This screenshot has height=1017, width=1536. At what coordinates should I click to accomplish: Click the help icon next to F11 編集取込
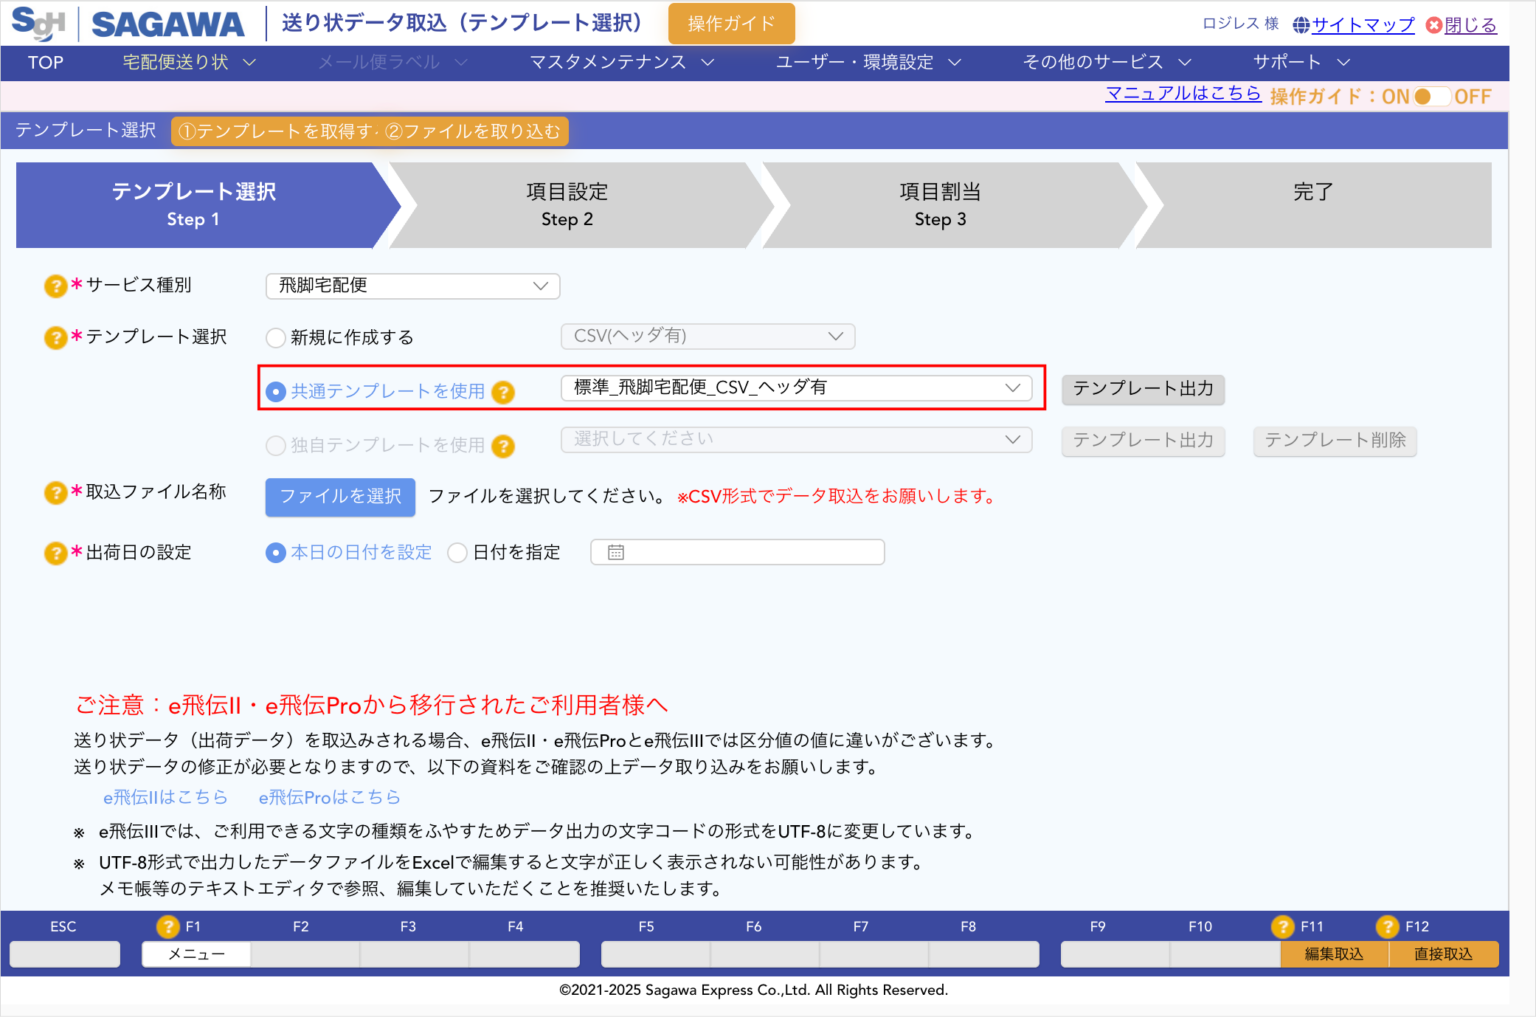click(x=1283, y=926)
